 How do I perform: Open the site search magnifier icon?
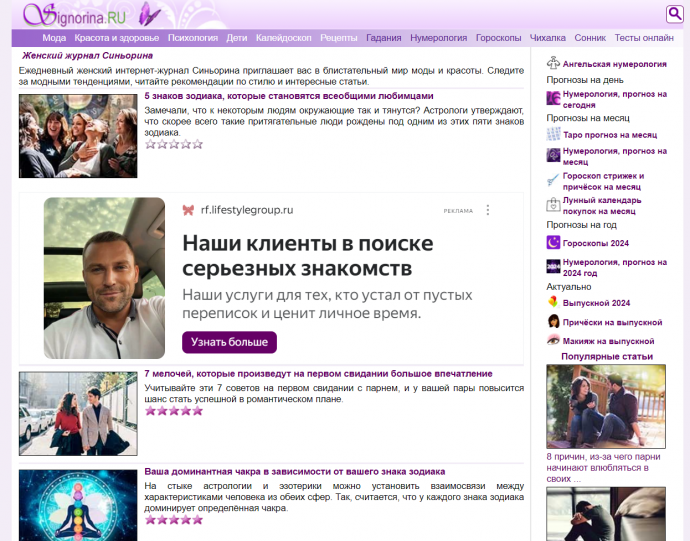(x=675, y=14)
